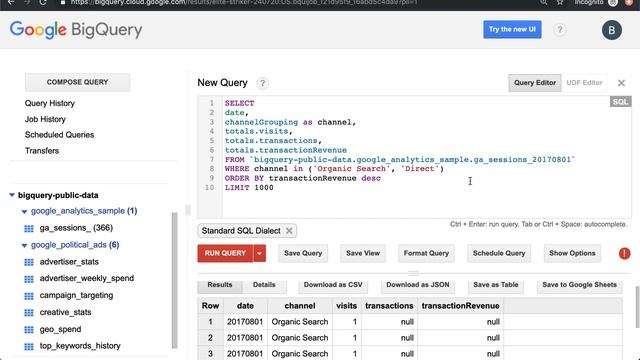The height and width of the screenshot is (360, 640).
Task: Open the advertiser_stats table
Action: (69, 262)
